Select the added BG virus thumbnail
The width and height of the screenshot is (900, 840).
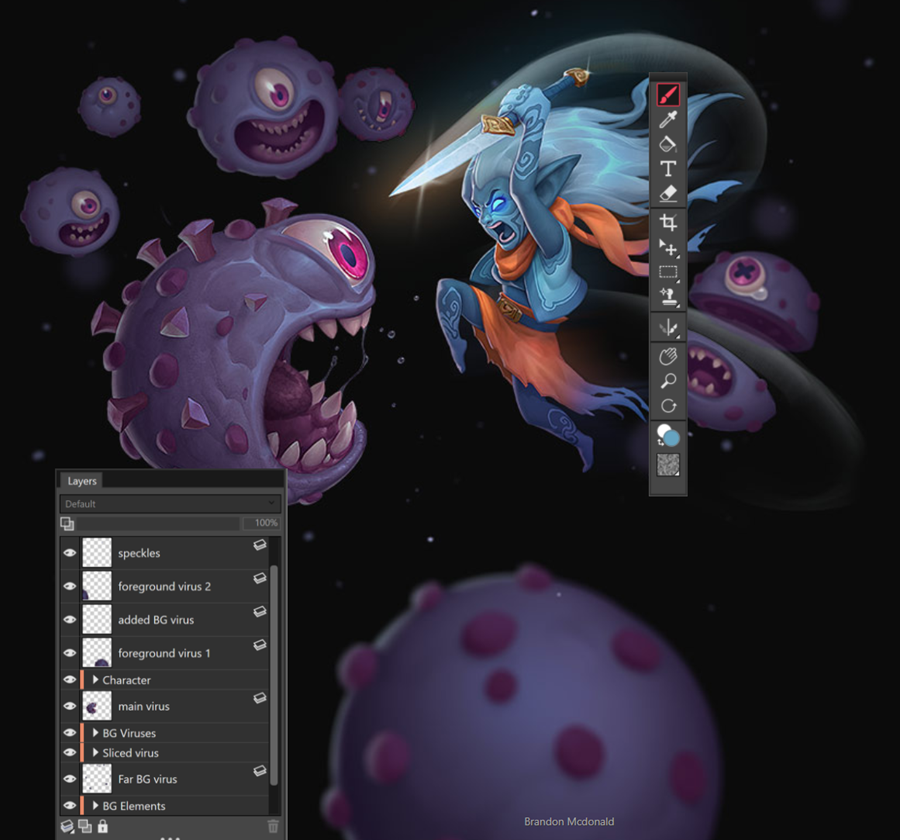[x=97, y=620]
